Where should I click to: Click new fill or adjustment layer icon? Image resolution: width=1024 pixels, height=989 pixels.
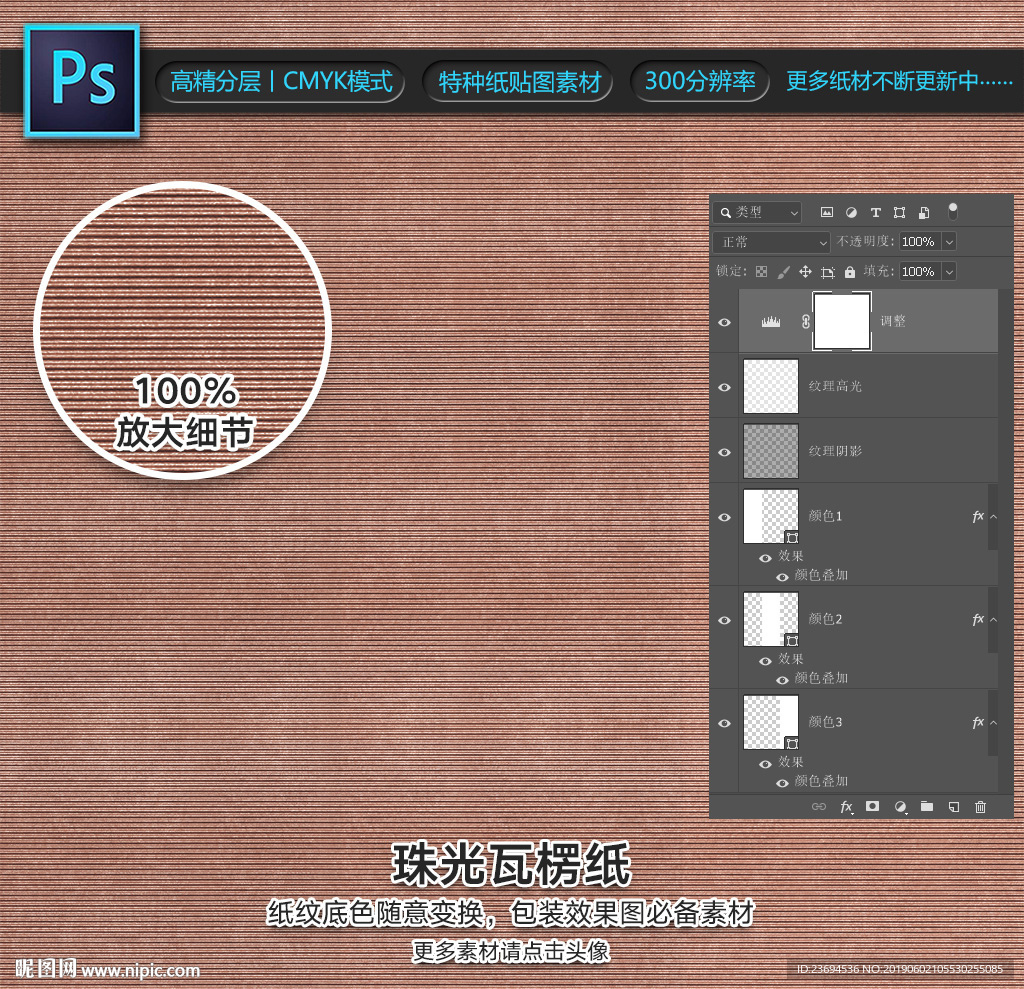pyautogui.click(x=901, y=807)
